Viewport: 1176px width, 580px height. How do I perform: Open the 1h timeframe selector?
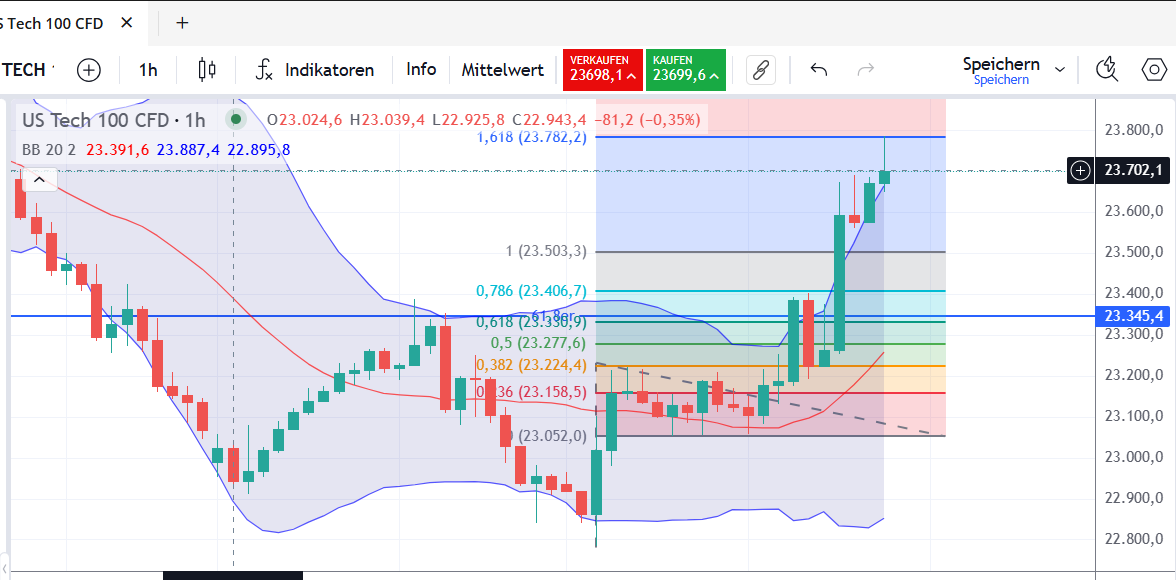pos(148,70)
